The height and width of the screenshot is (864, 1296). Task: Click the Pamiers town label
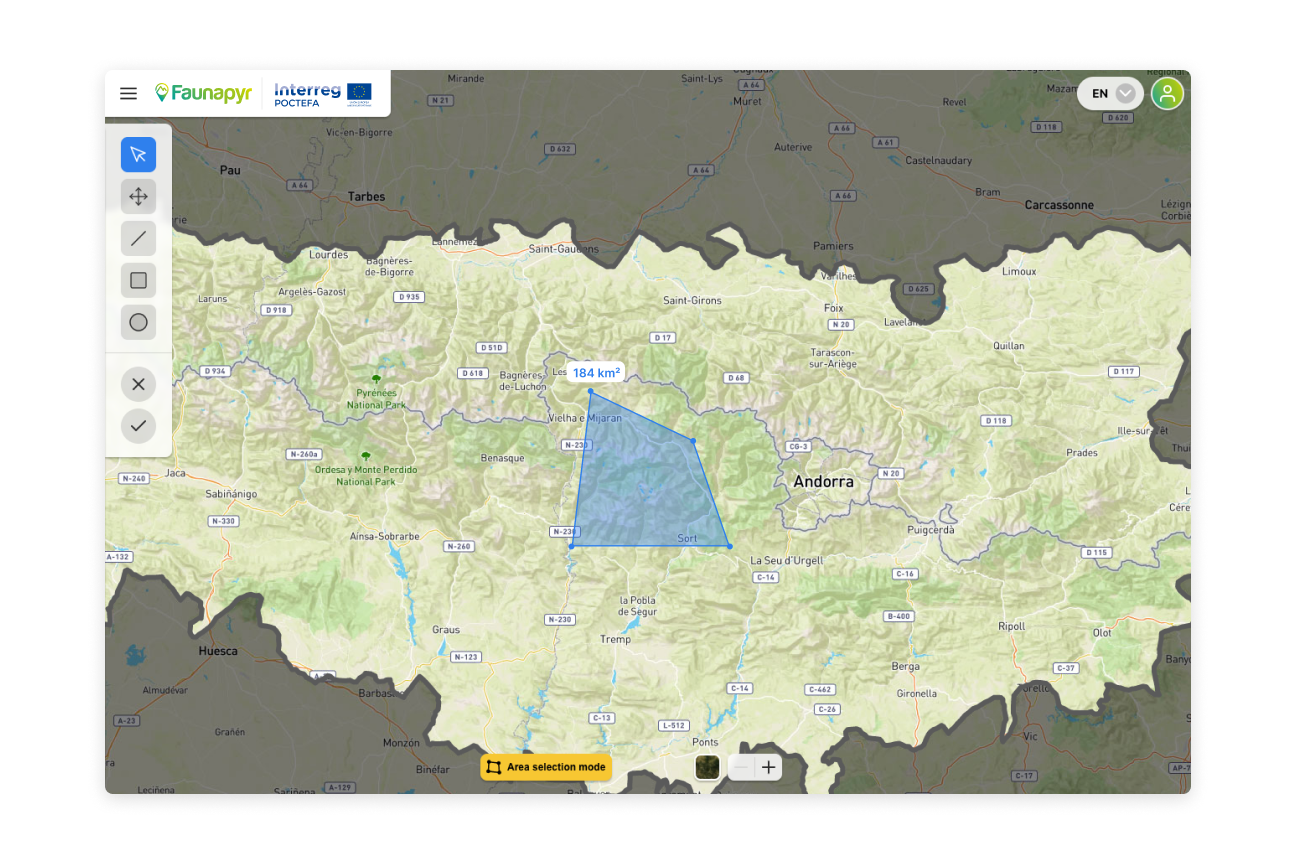833,246
